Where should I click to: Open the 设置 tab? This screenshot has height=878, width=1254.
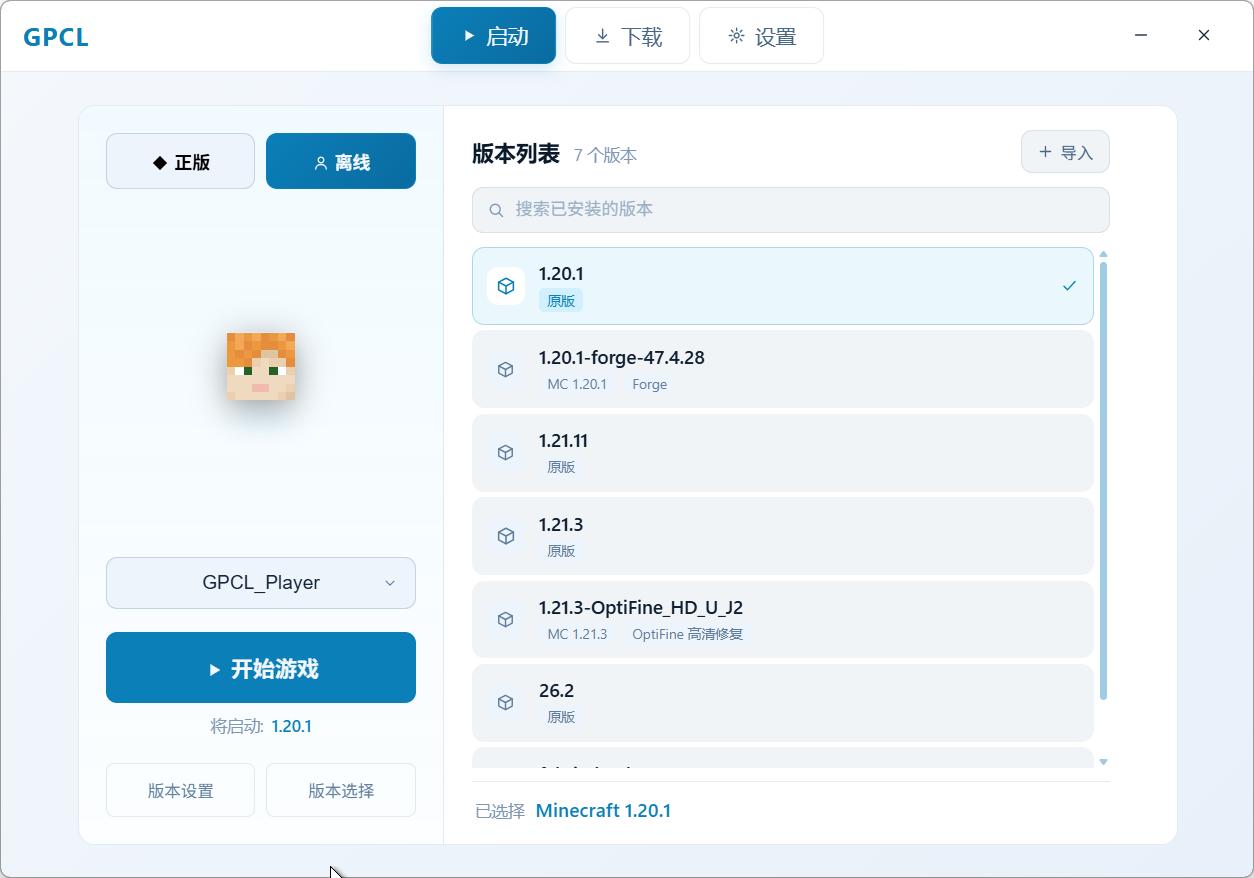762,36
